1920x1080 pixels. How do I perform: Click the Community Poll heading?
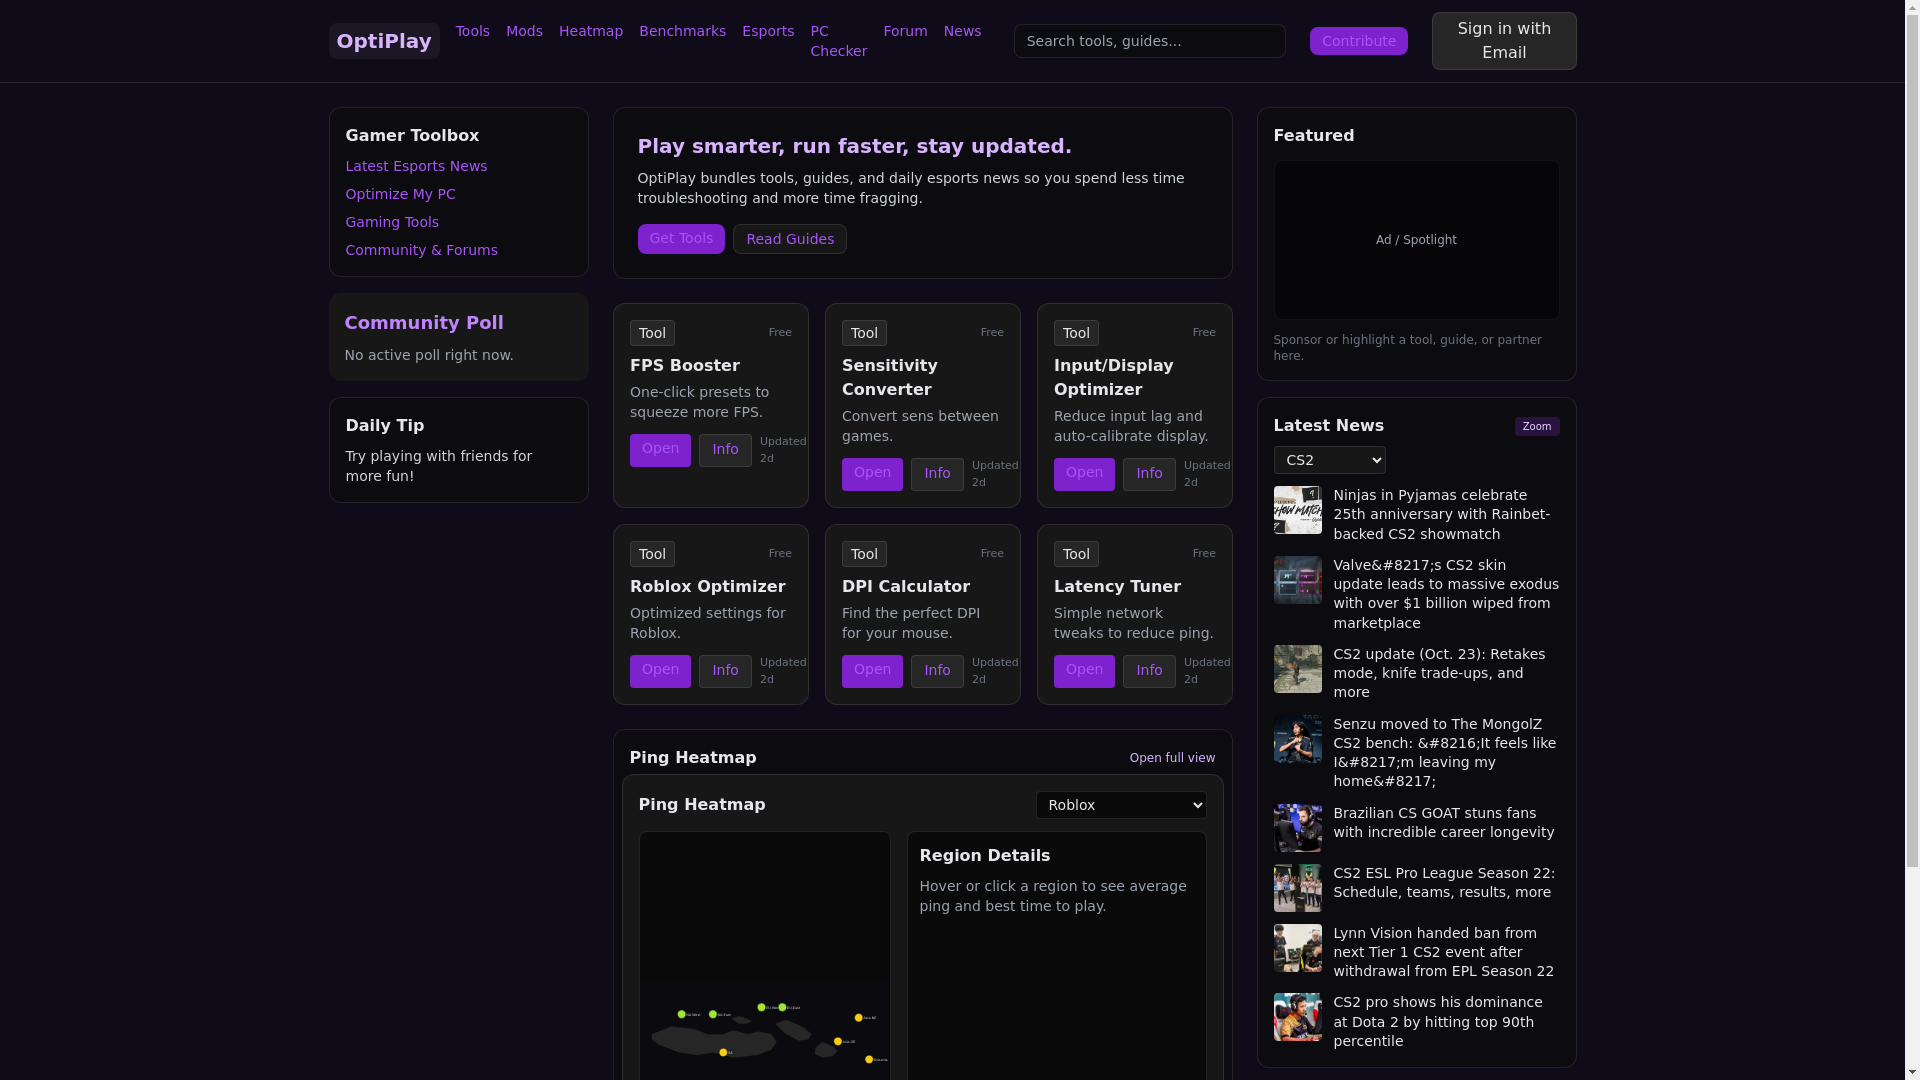pyautogui.click(x=424, y=323)
